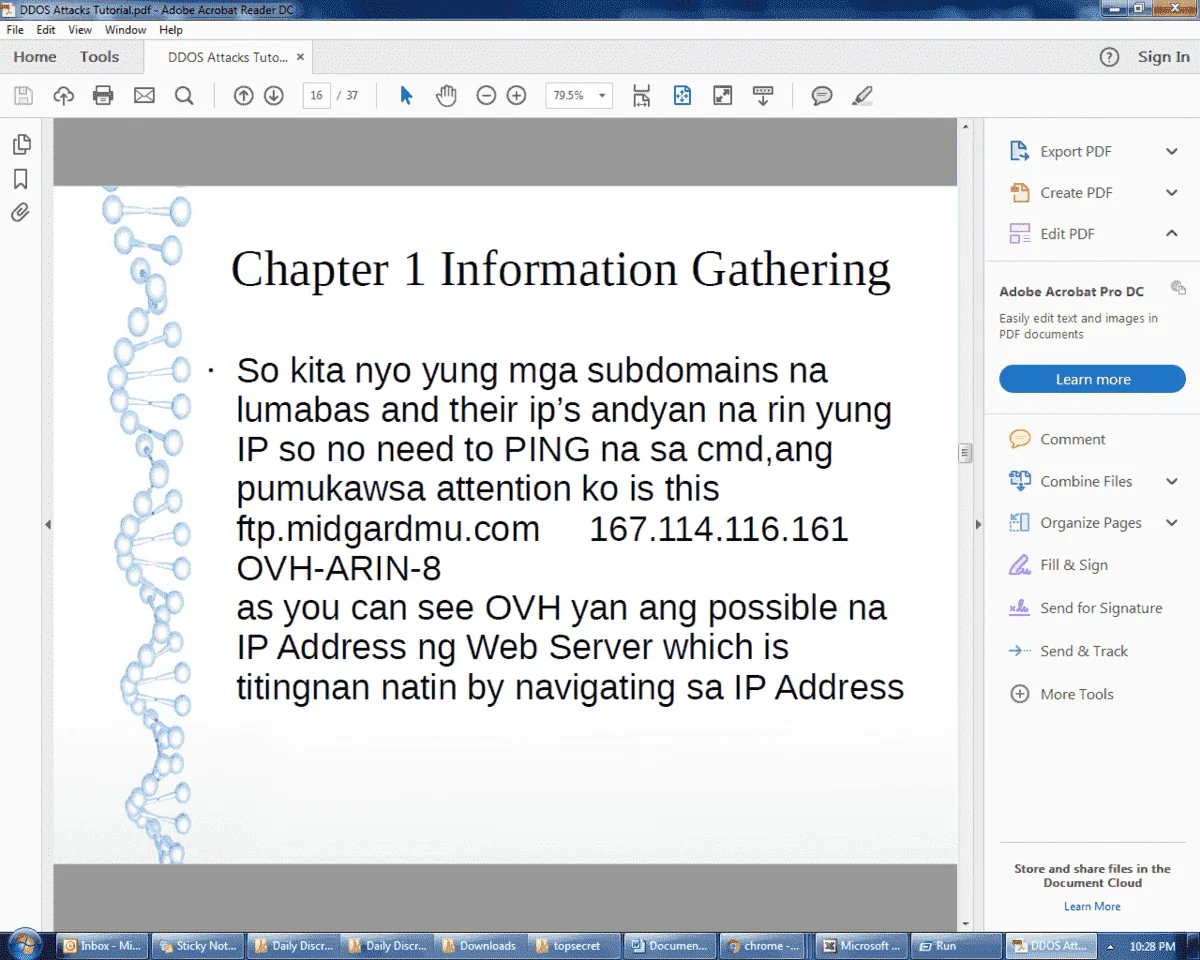Open the File menu
This screenshot has height=960, width=1200.
coord(15,30)
